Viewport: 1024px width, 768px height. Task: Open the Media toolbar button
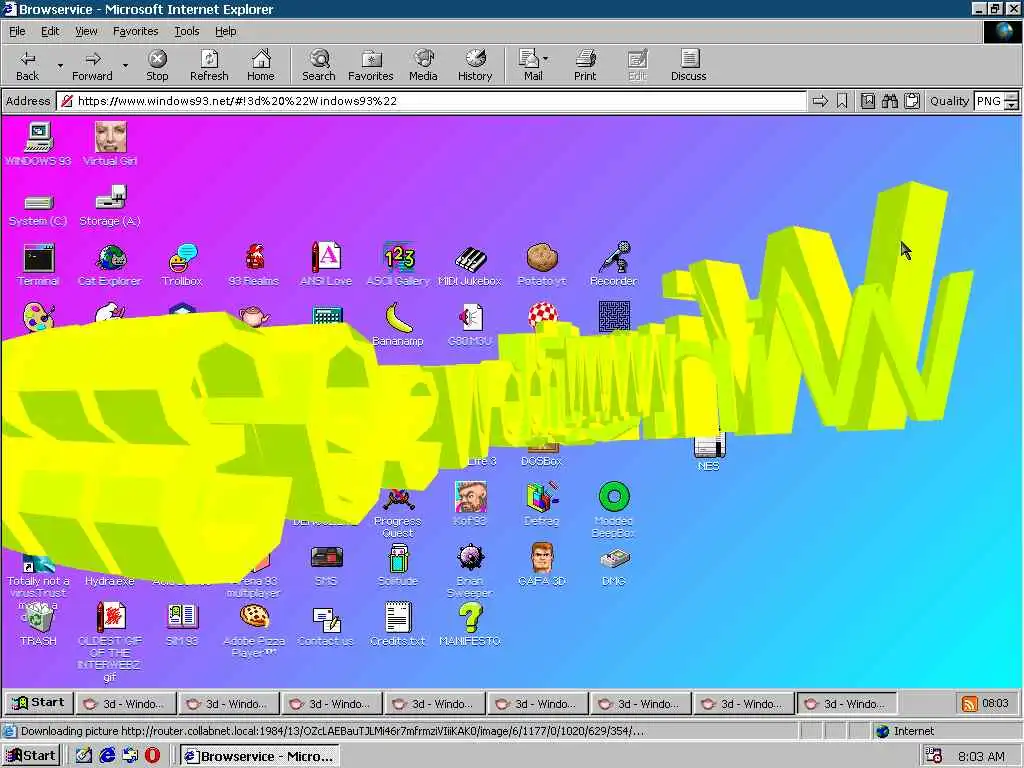(423, 65)
